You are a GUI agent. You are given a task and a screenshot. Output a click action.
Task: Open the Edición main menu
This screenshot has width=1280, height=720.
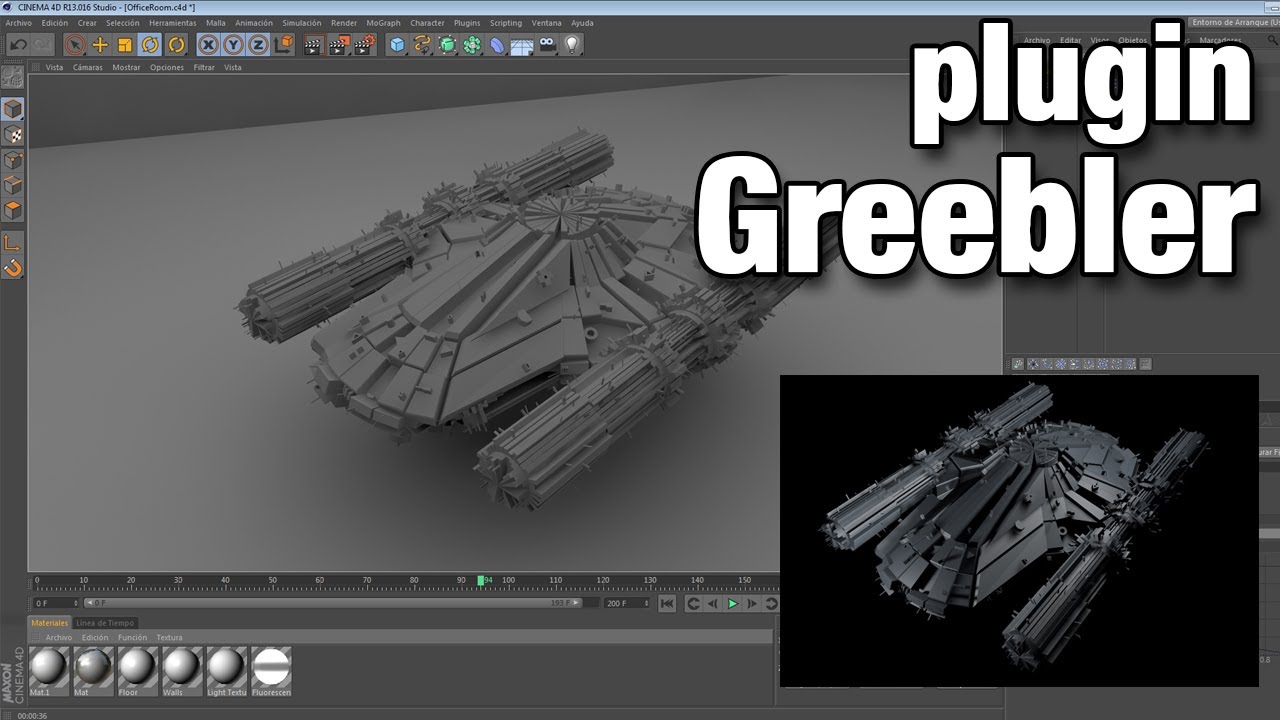click(55, 22)
